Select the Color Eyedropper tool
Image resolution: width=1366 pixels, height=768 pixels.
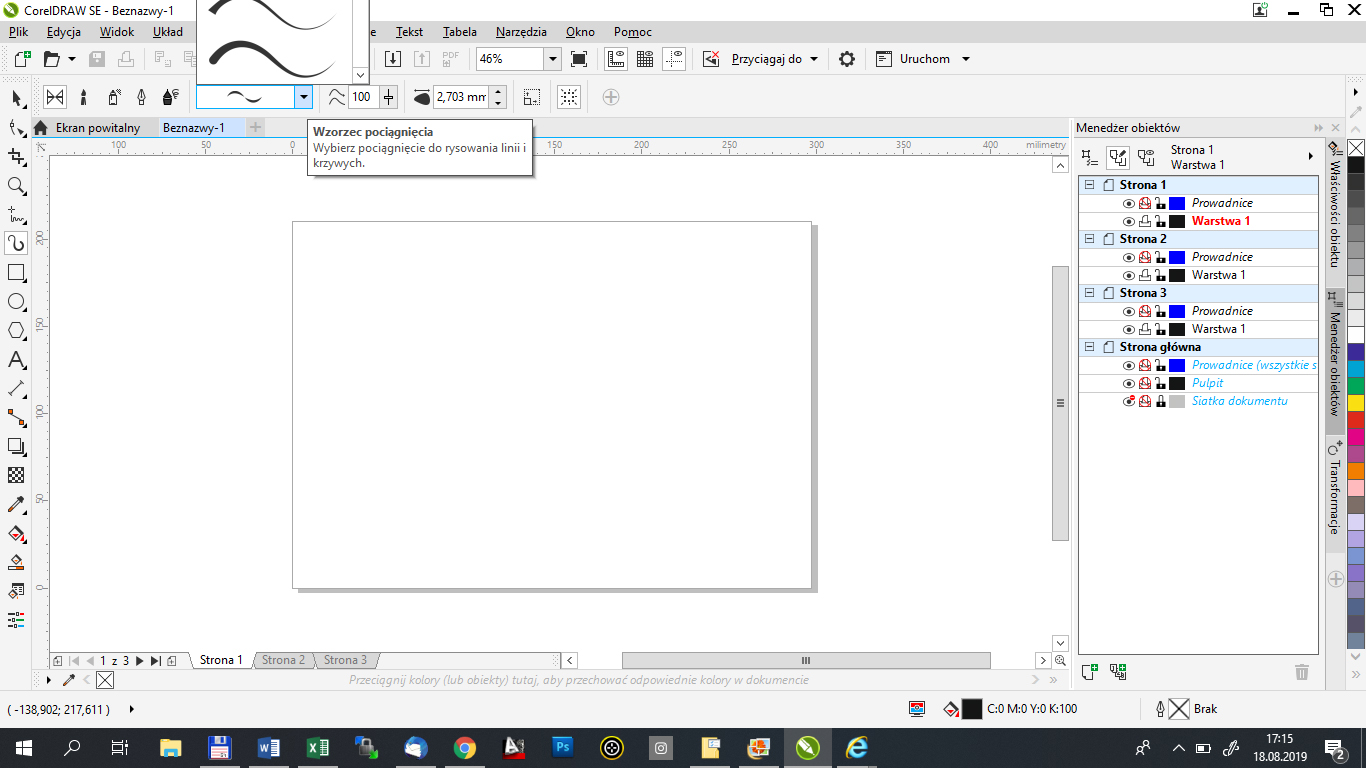[16, 505]
